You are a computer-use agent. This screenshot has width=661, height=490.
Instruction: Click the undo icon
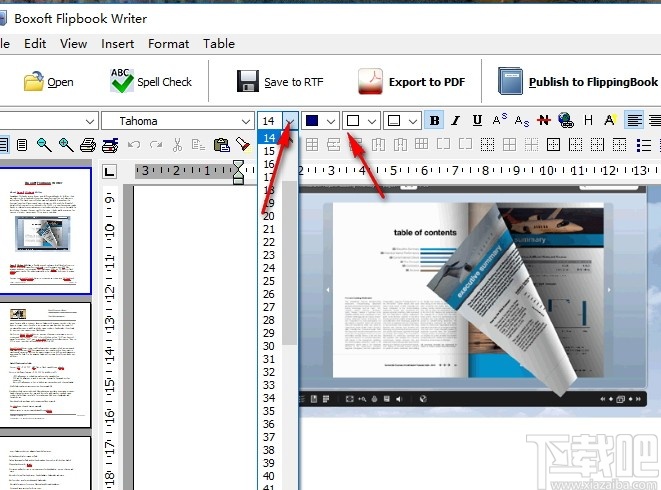[134, 145]
